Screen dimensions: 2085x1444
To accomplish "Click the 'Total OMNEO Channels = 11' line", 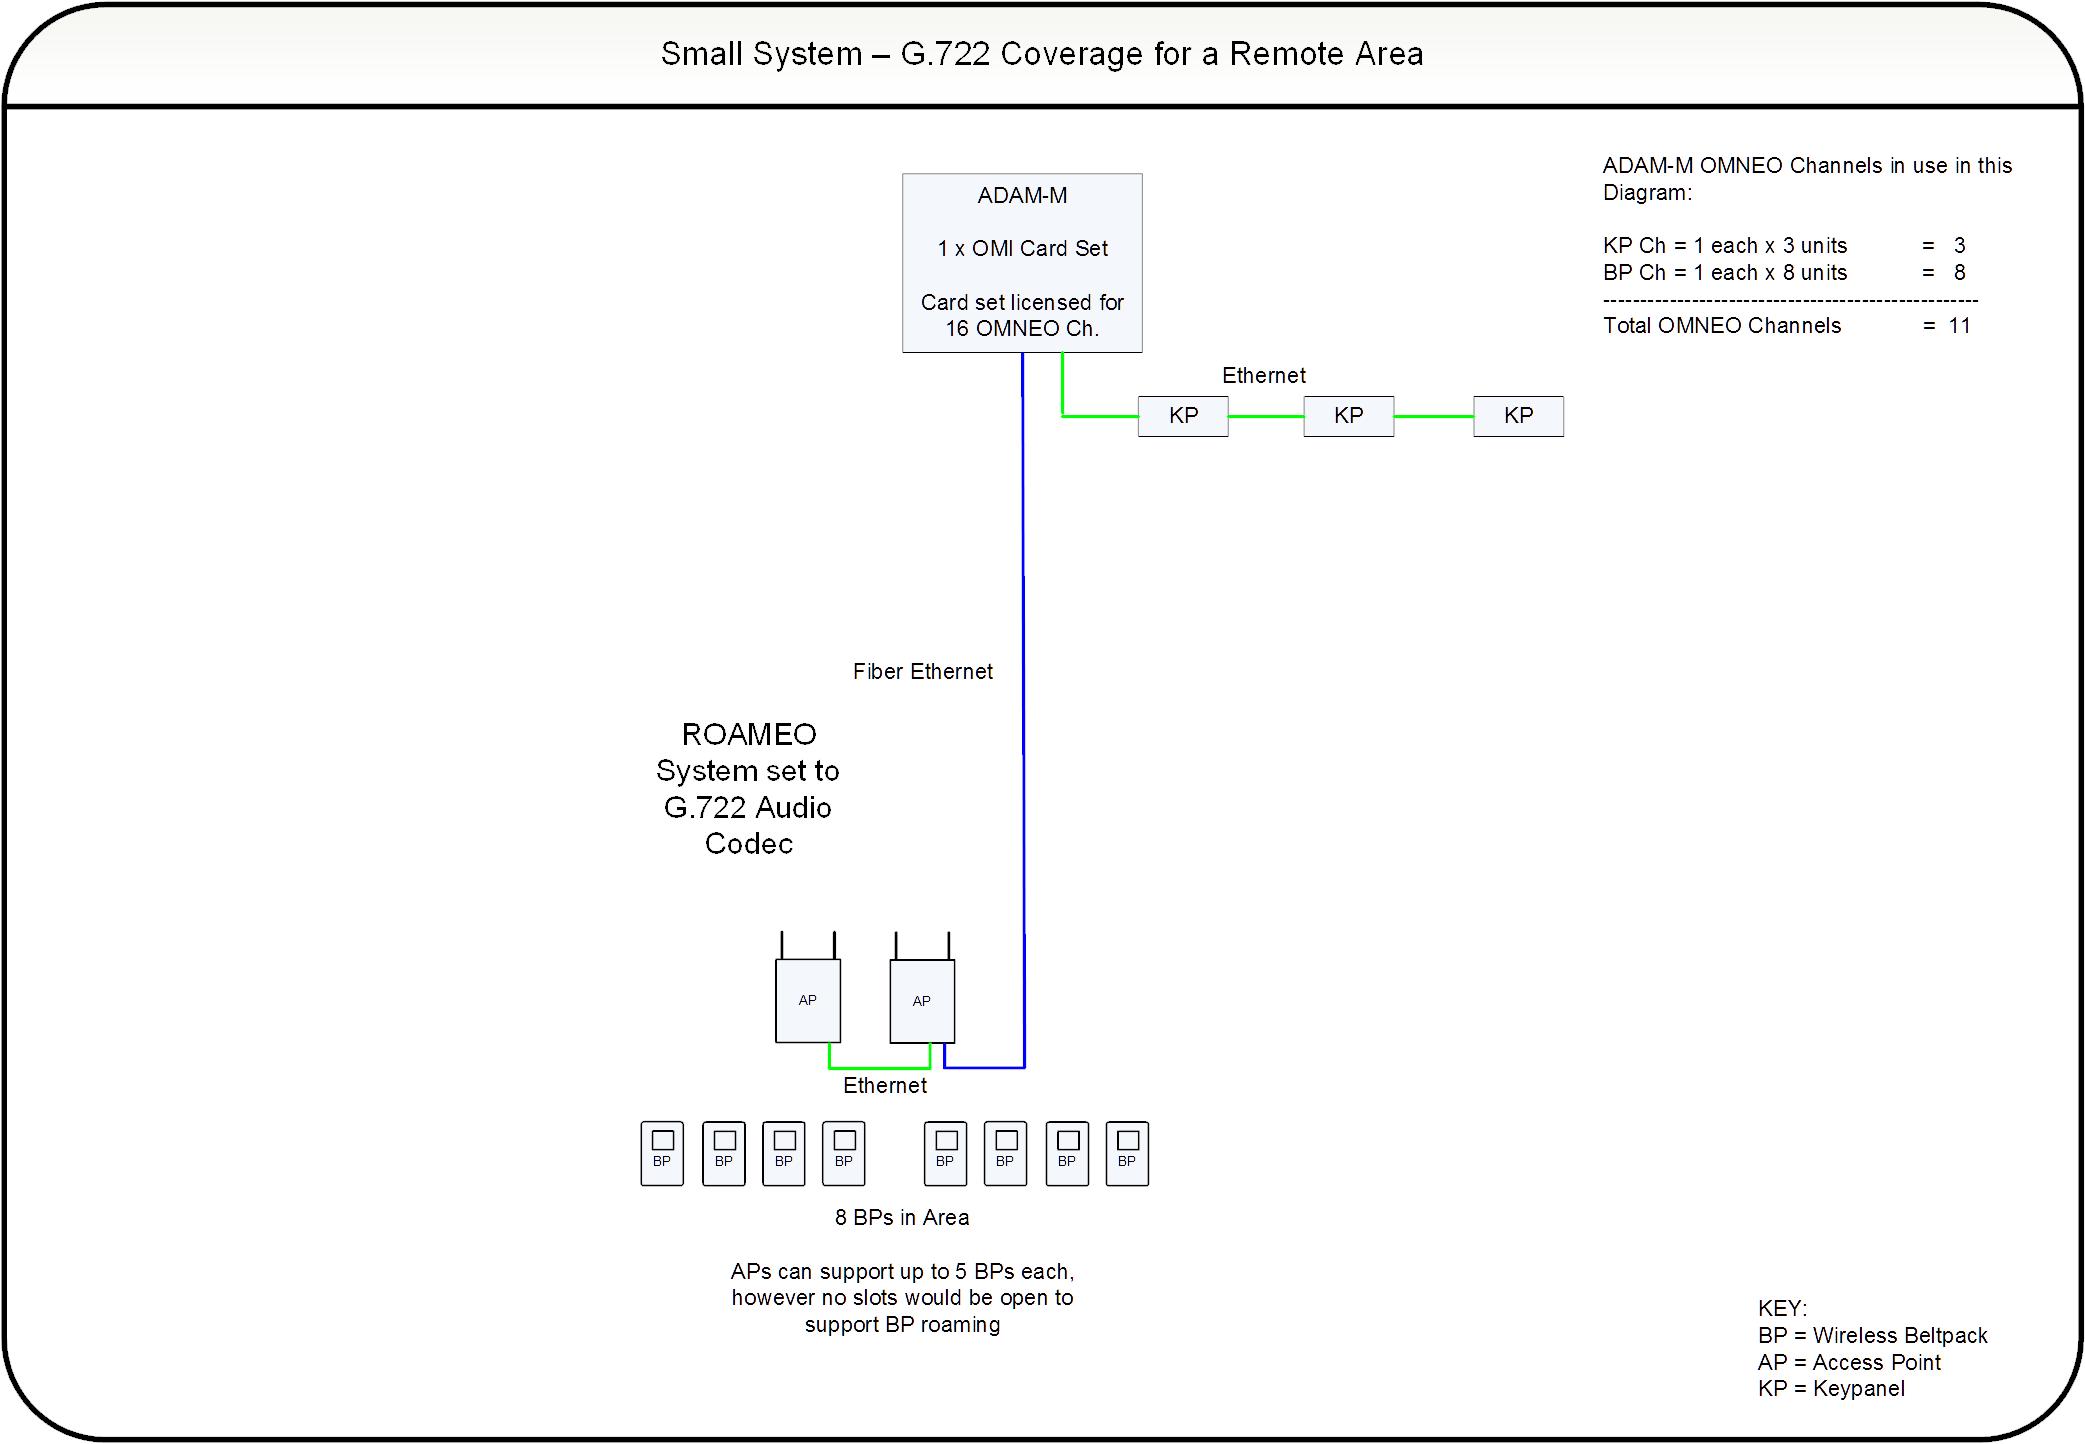I will (1787, 326).
